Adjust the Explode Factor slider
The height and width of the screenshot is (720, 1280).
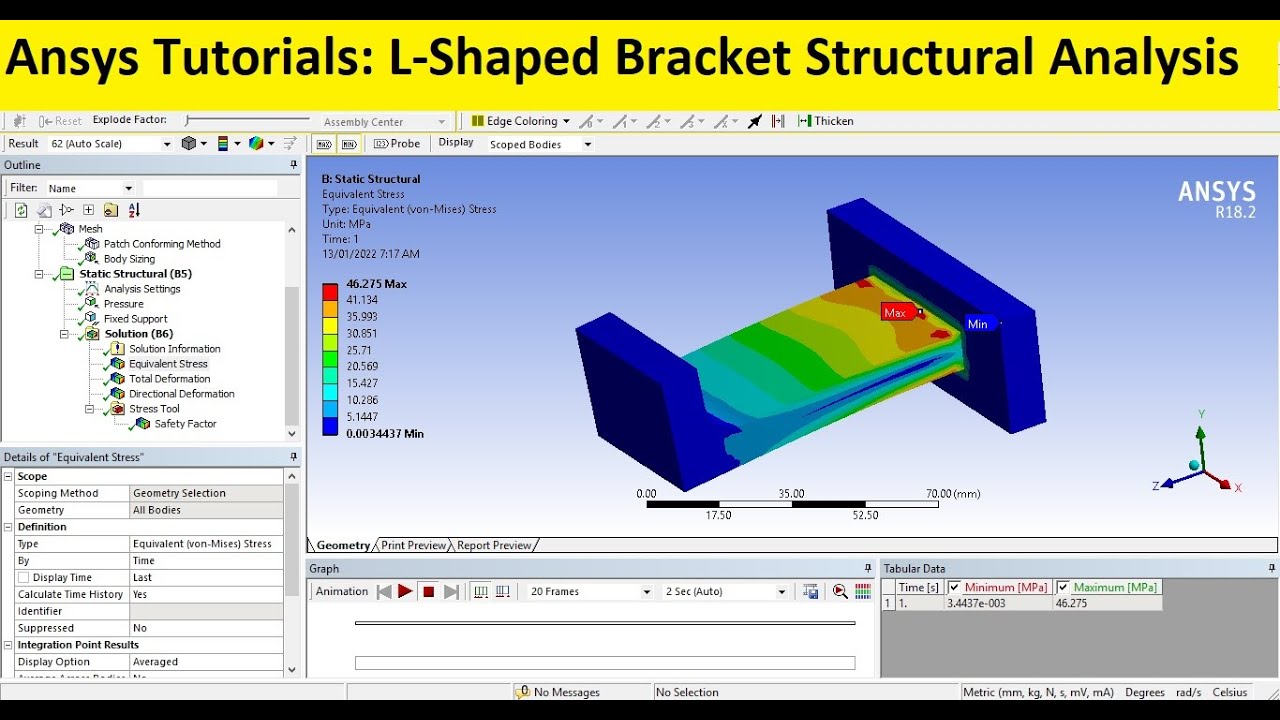click(x=247, y=121)
